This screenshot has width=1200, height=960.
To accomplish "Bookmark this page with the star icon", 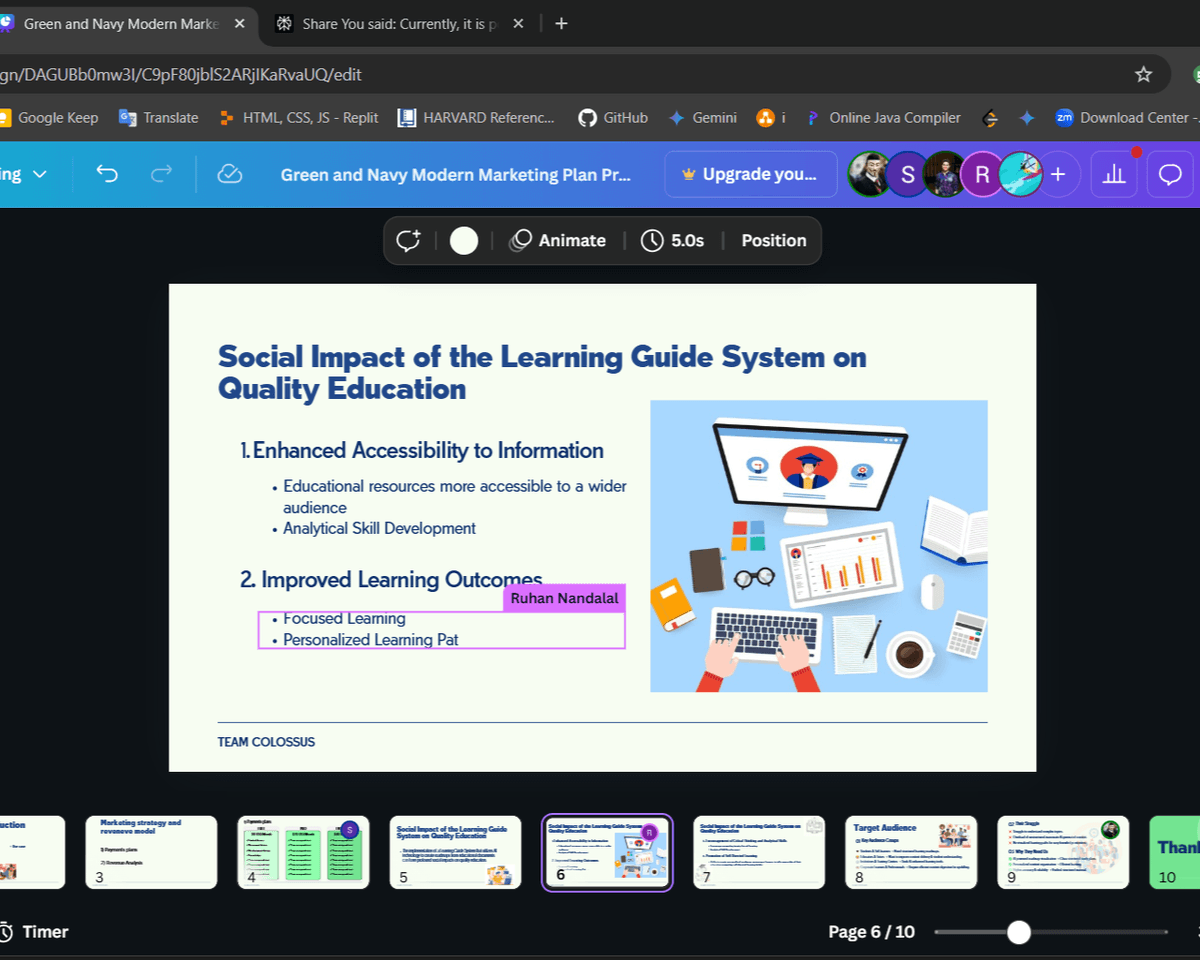I will [1143, 74].
